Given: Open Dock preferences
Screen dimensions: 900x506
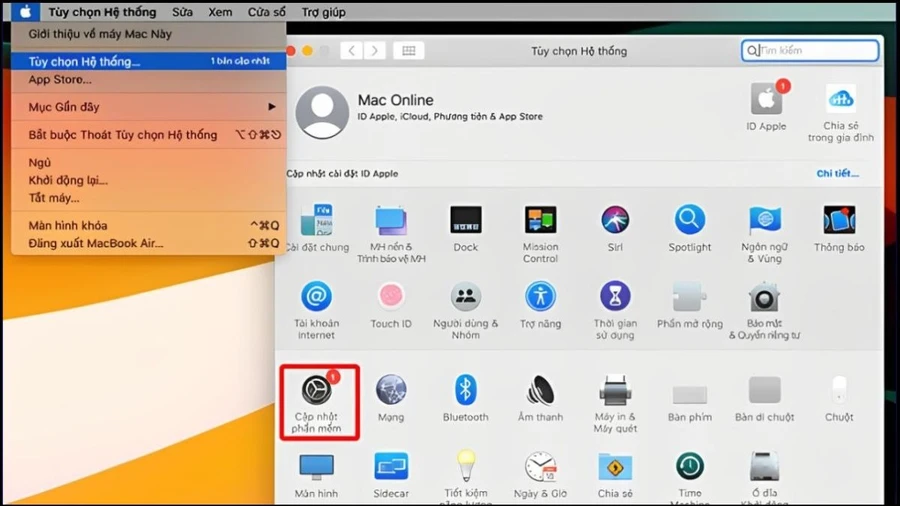Looking at the screenshot, I should [465, 228].
